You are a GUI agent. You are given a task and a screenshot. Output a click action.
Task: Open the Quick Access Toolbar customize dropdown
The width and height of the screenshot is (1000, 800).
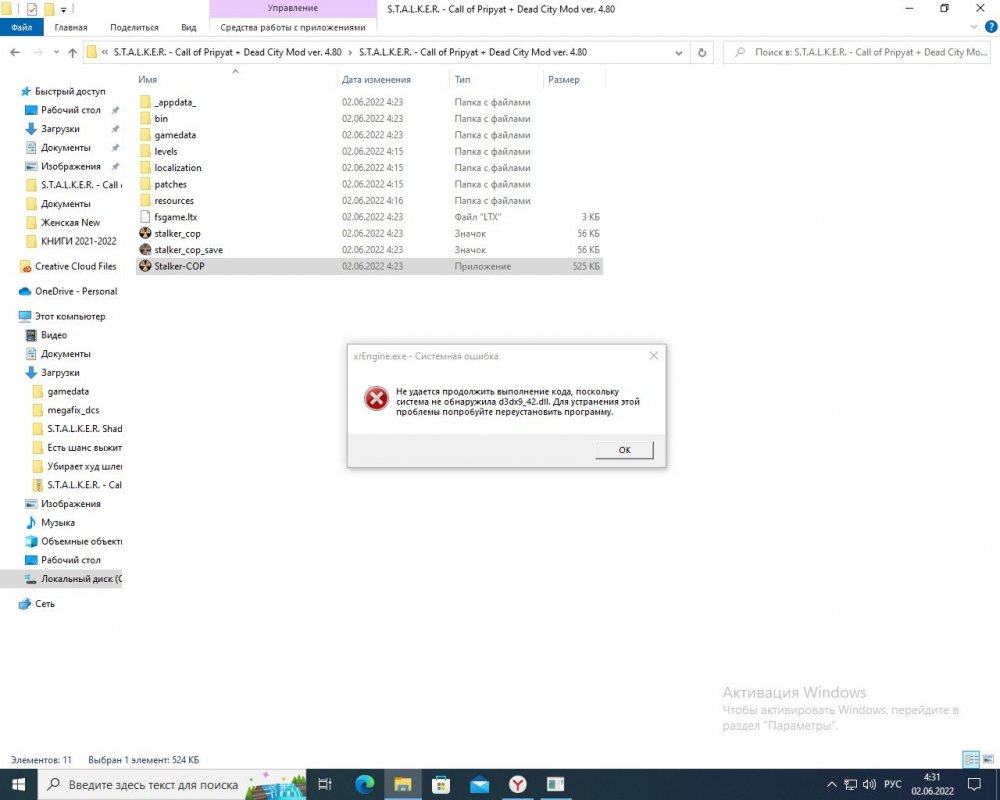tap(63, 10)
